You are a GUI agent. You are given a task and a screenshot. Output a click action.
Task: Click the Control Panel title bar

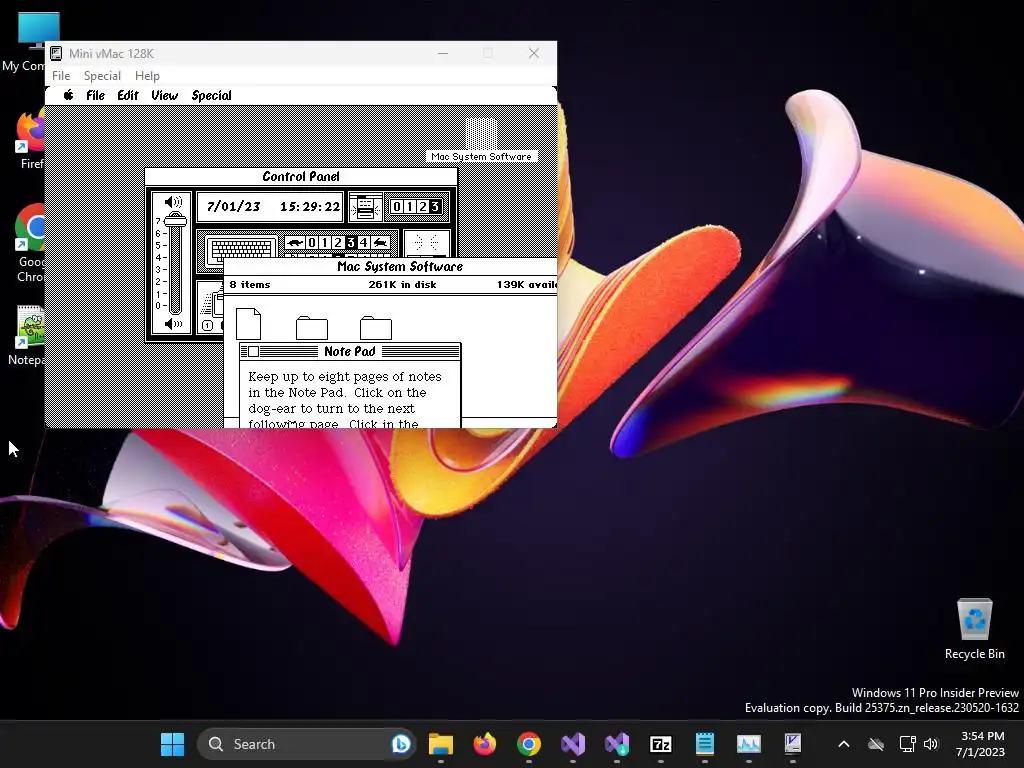[301, 176]
